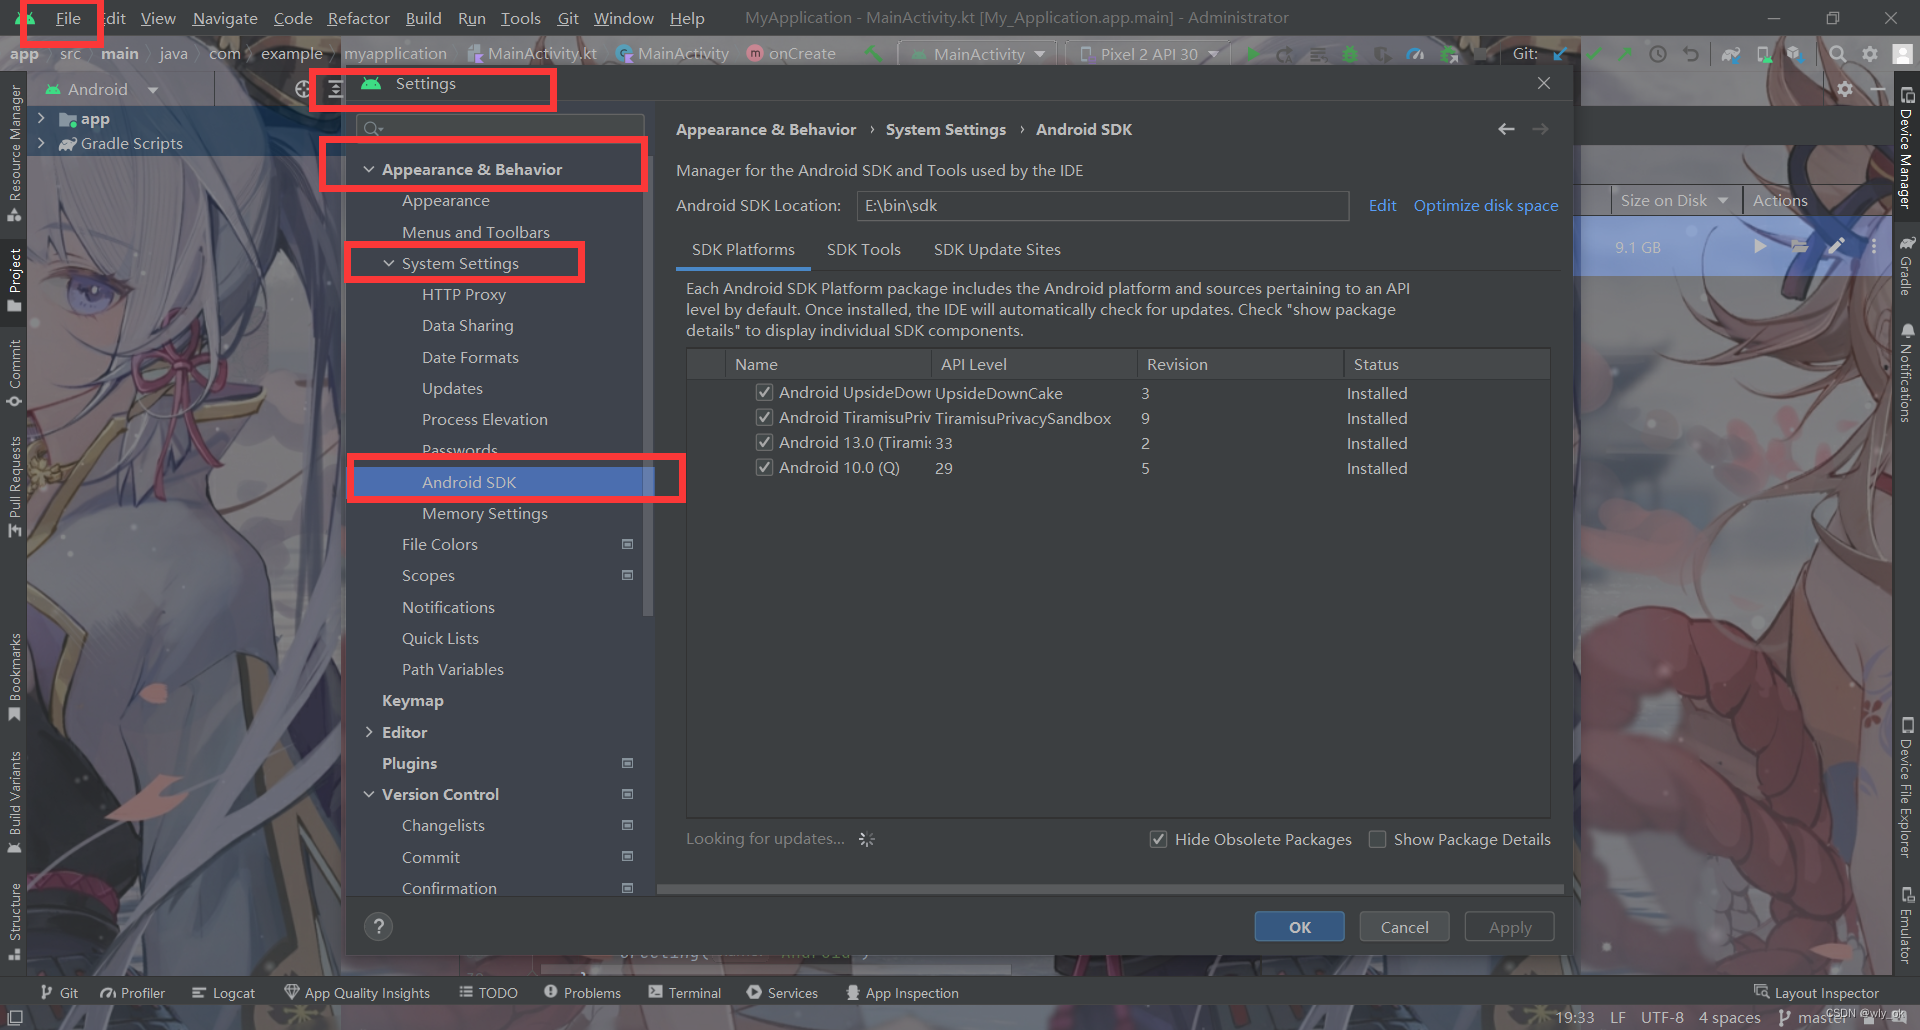Select Memory Settings in settings tree
Screen dimensions: 1920x1030
click(x=484, y=513)
